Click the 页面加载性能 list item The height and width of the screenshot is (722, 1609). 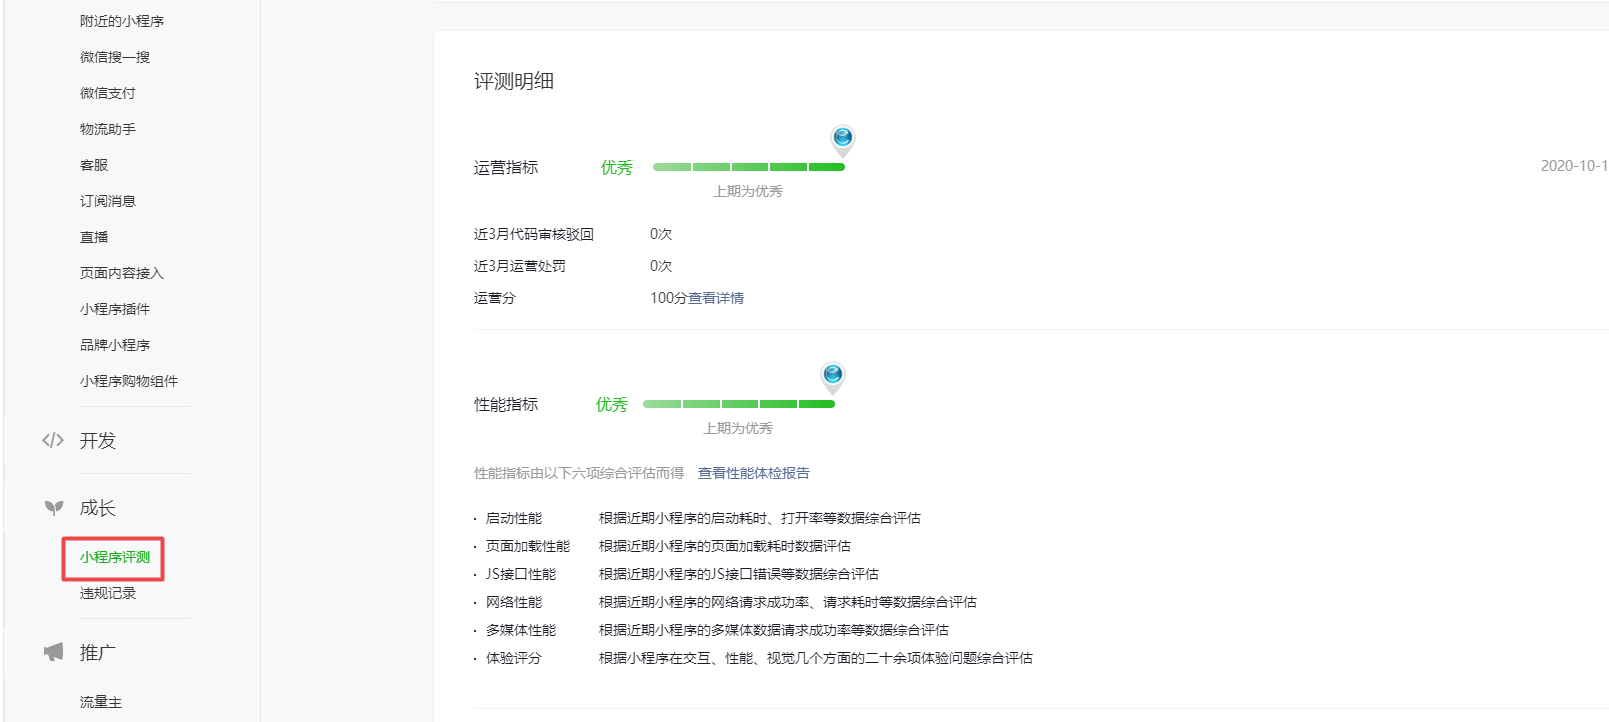point(528,546)
